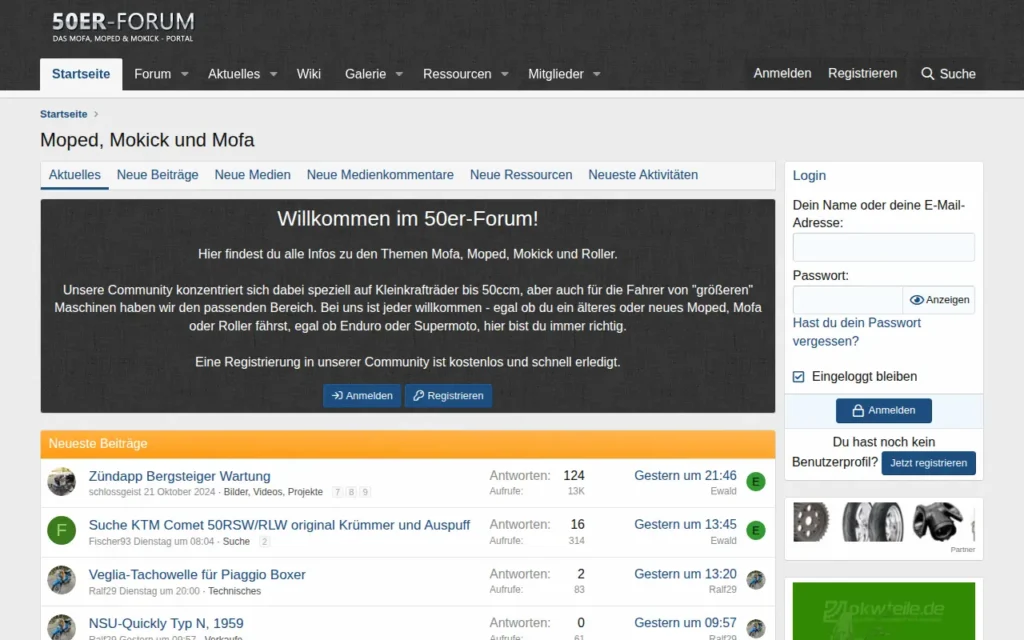
Task: Click the tires partner product image
Action: pyautogui.click(x=872, y=522)
